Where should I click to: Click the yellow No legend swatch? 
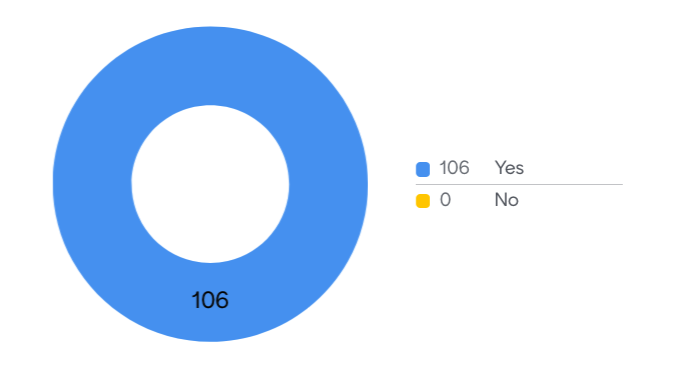(423, 201)
